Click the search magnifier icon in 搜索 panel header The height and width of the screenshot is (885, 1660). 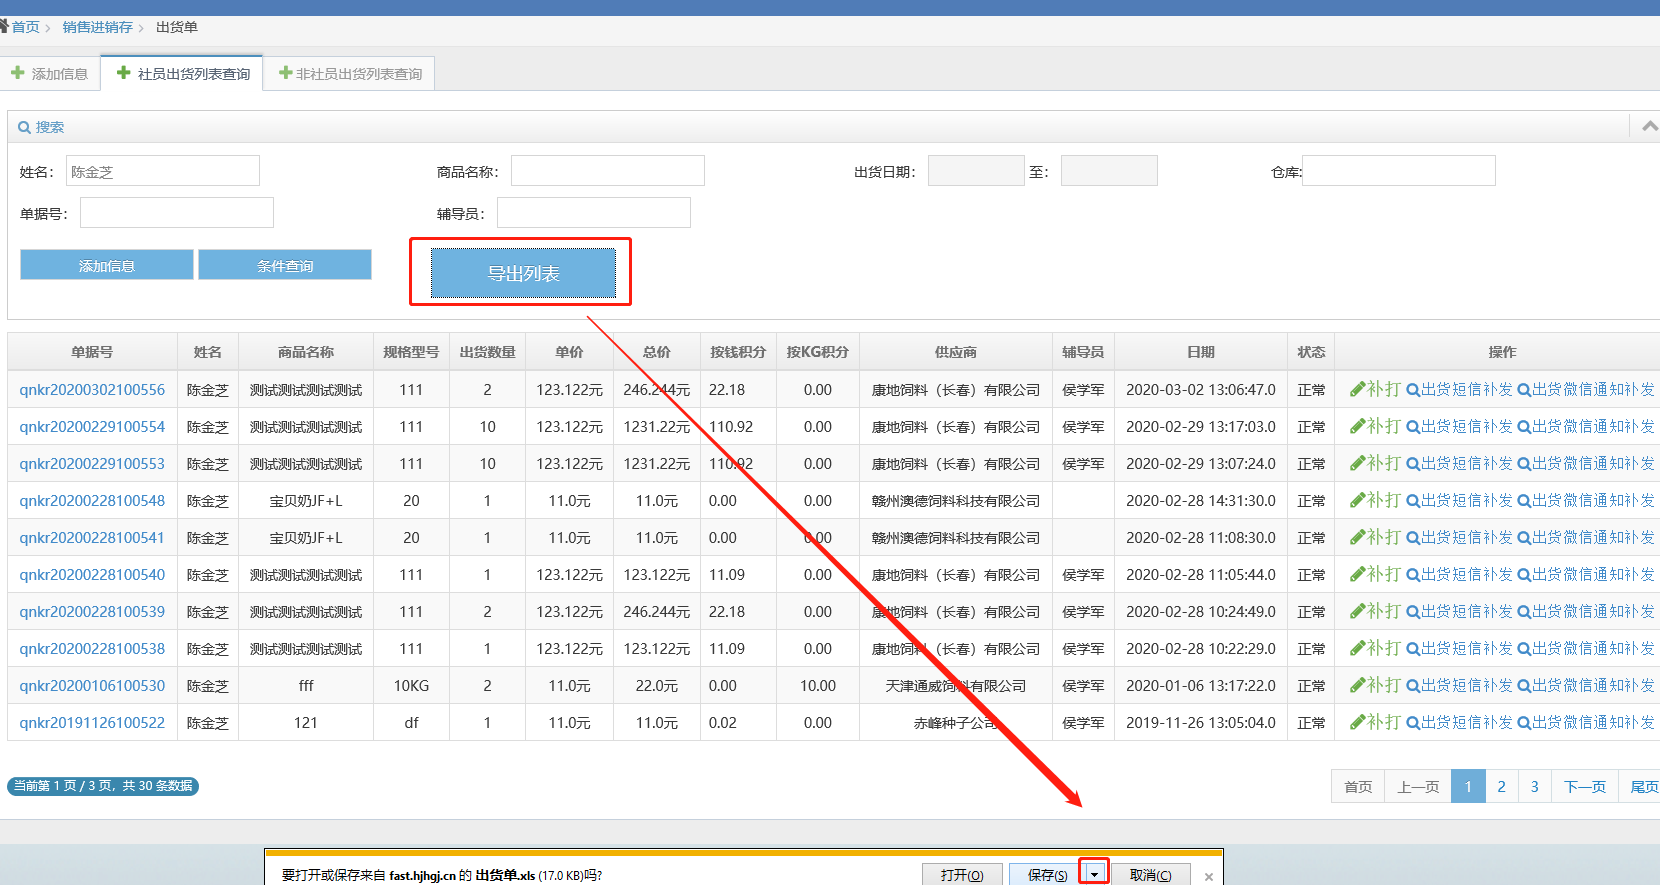click(24, 127)
